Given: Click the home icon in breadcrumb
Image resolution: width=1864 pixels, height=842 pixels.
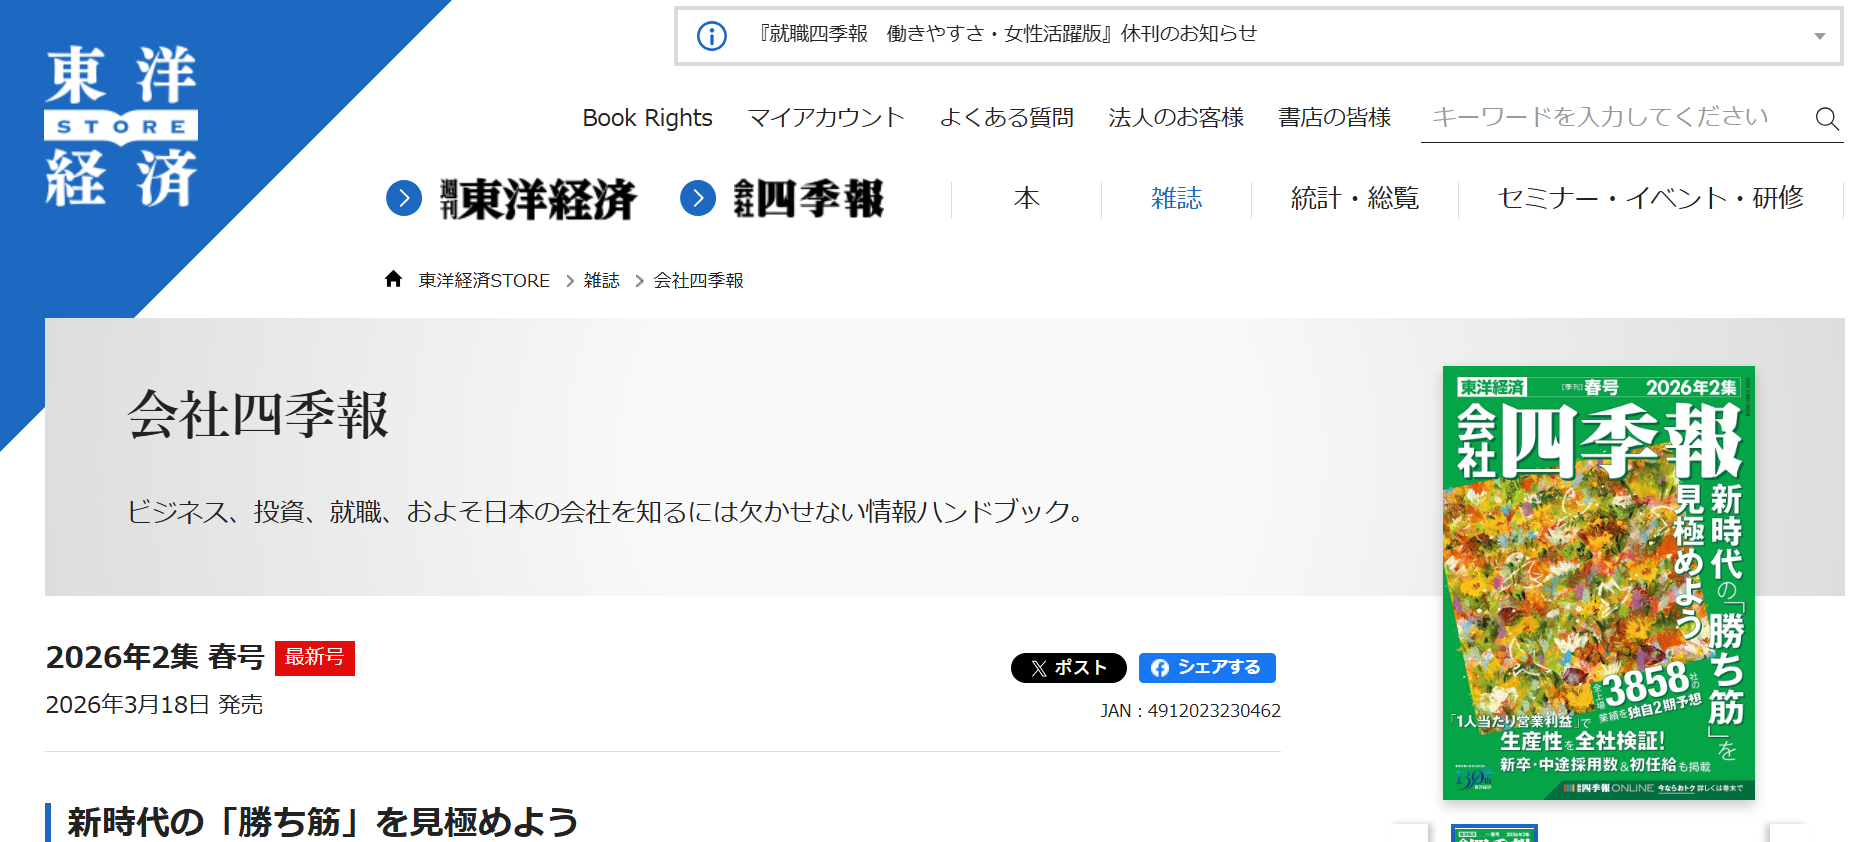Looking at the screenshot, I should 393,279.
